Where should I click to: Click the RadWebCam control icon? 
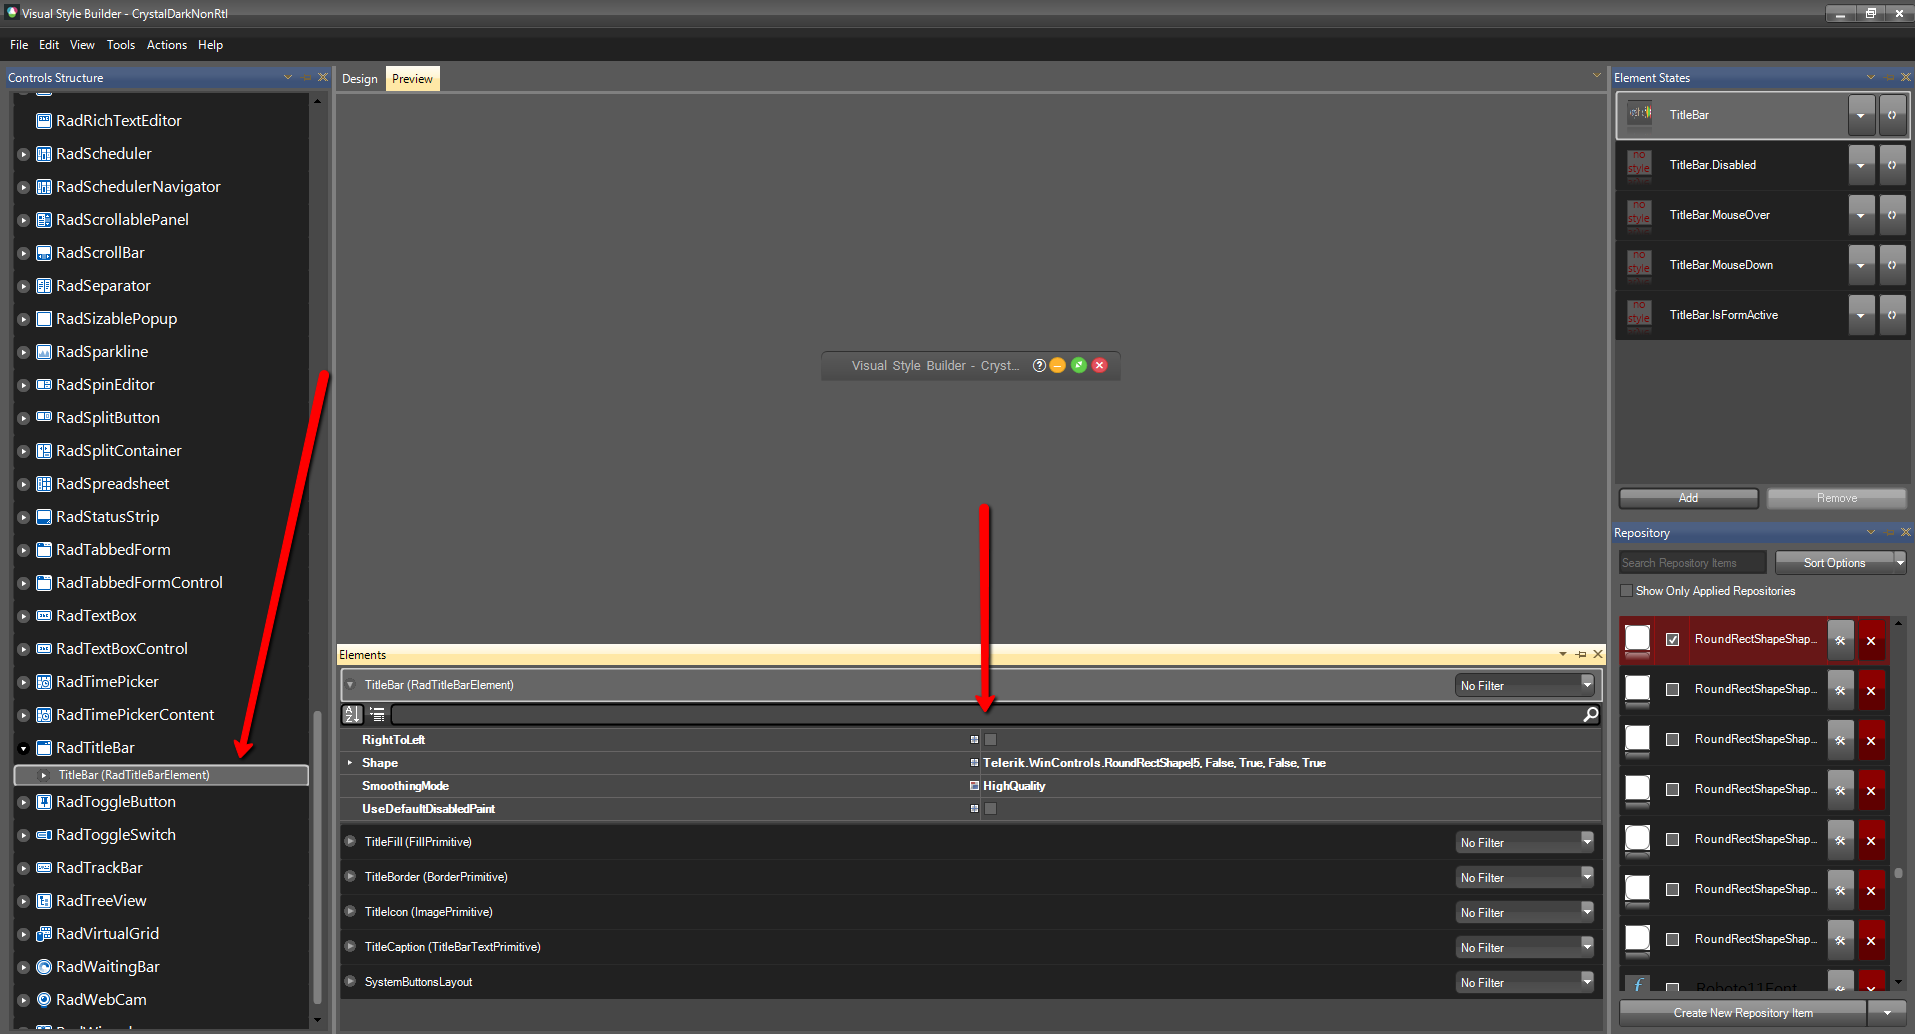tap(44, 1000)
